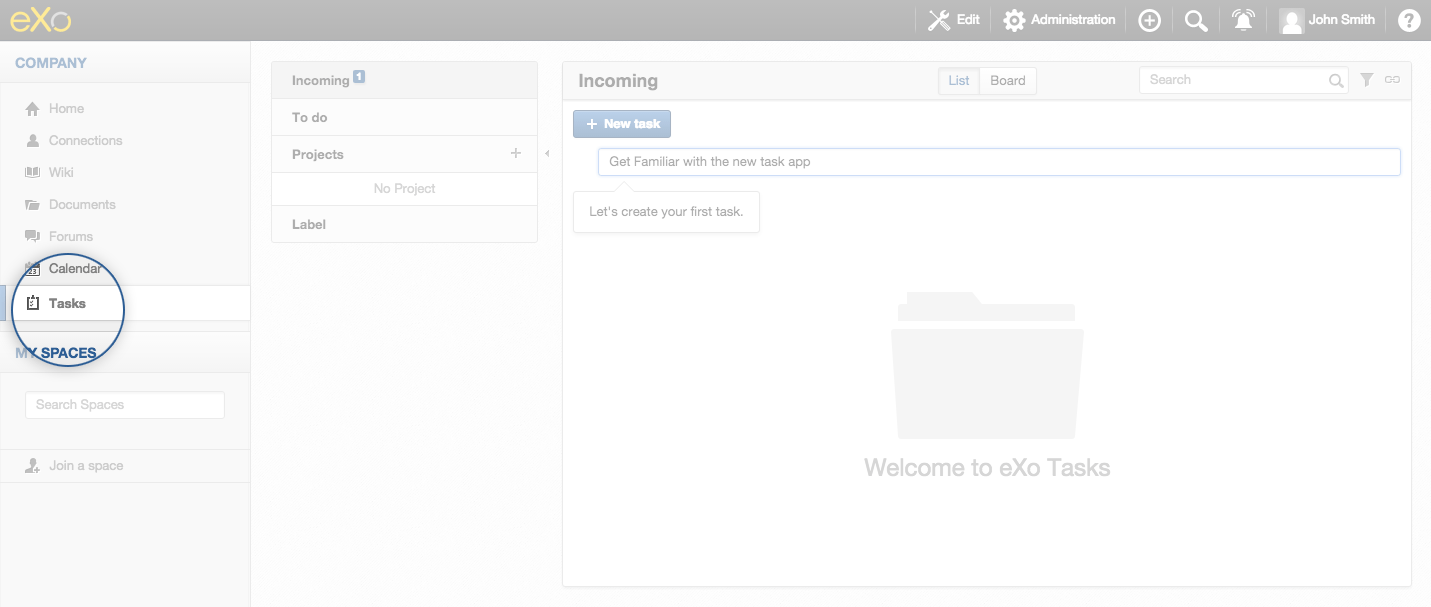Click the Connections person icon
The image size is (1431, 607).
(x=32, y=140)
